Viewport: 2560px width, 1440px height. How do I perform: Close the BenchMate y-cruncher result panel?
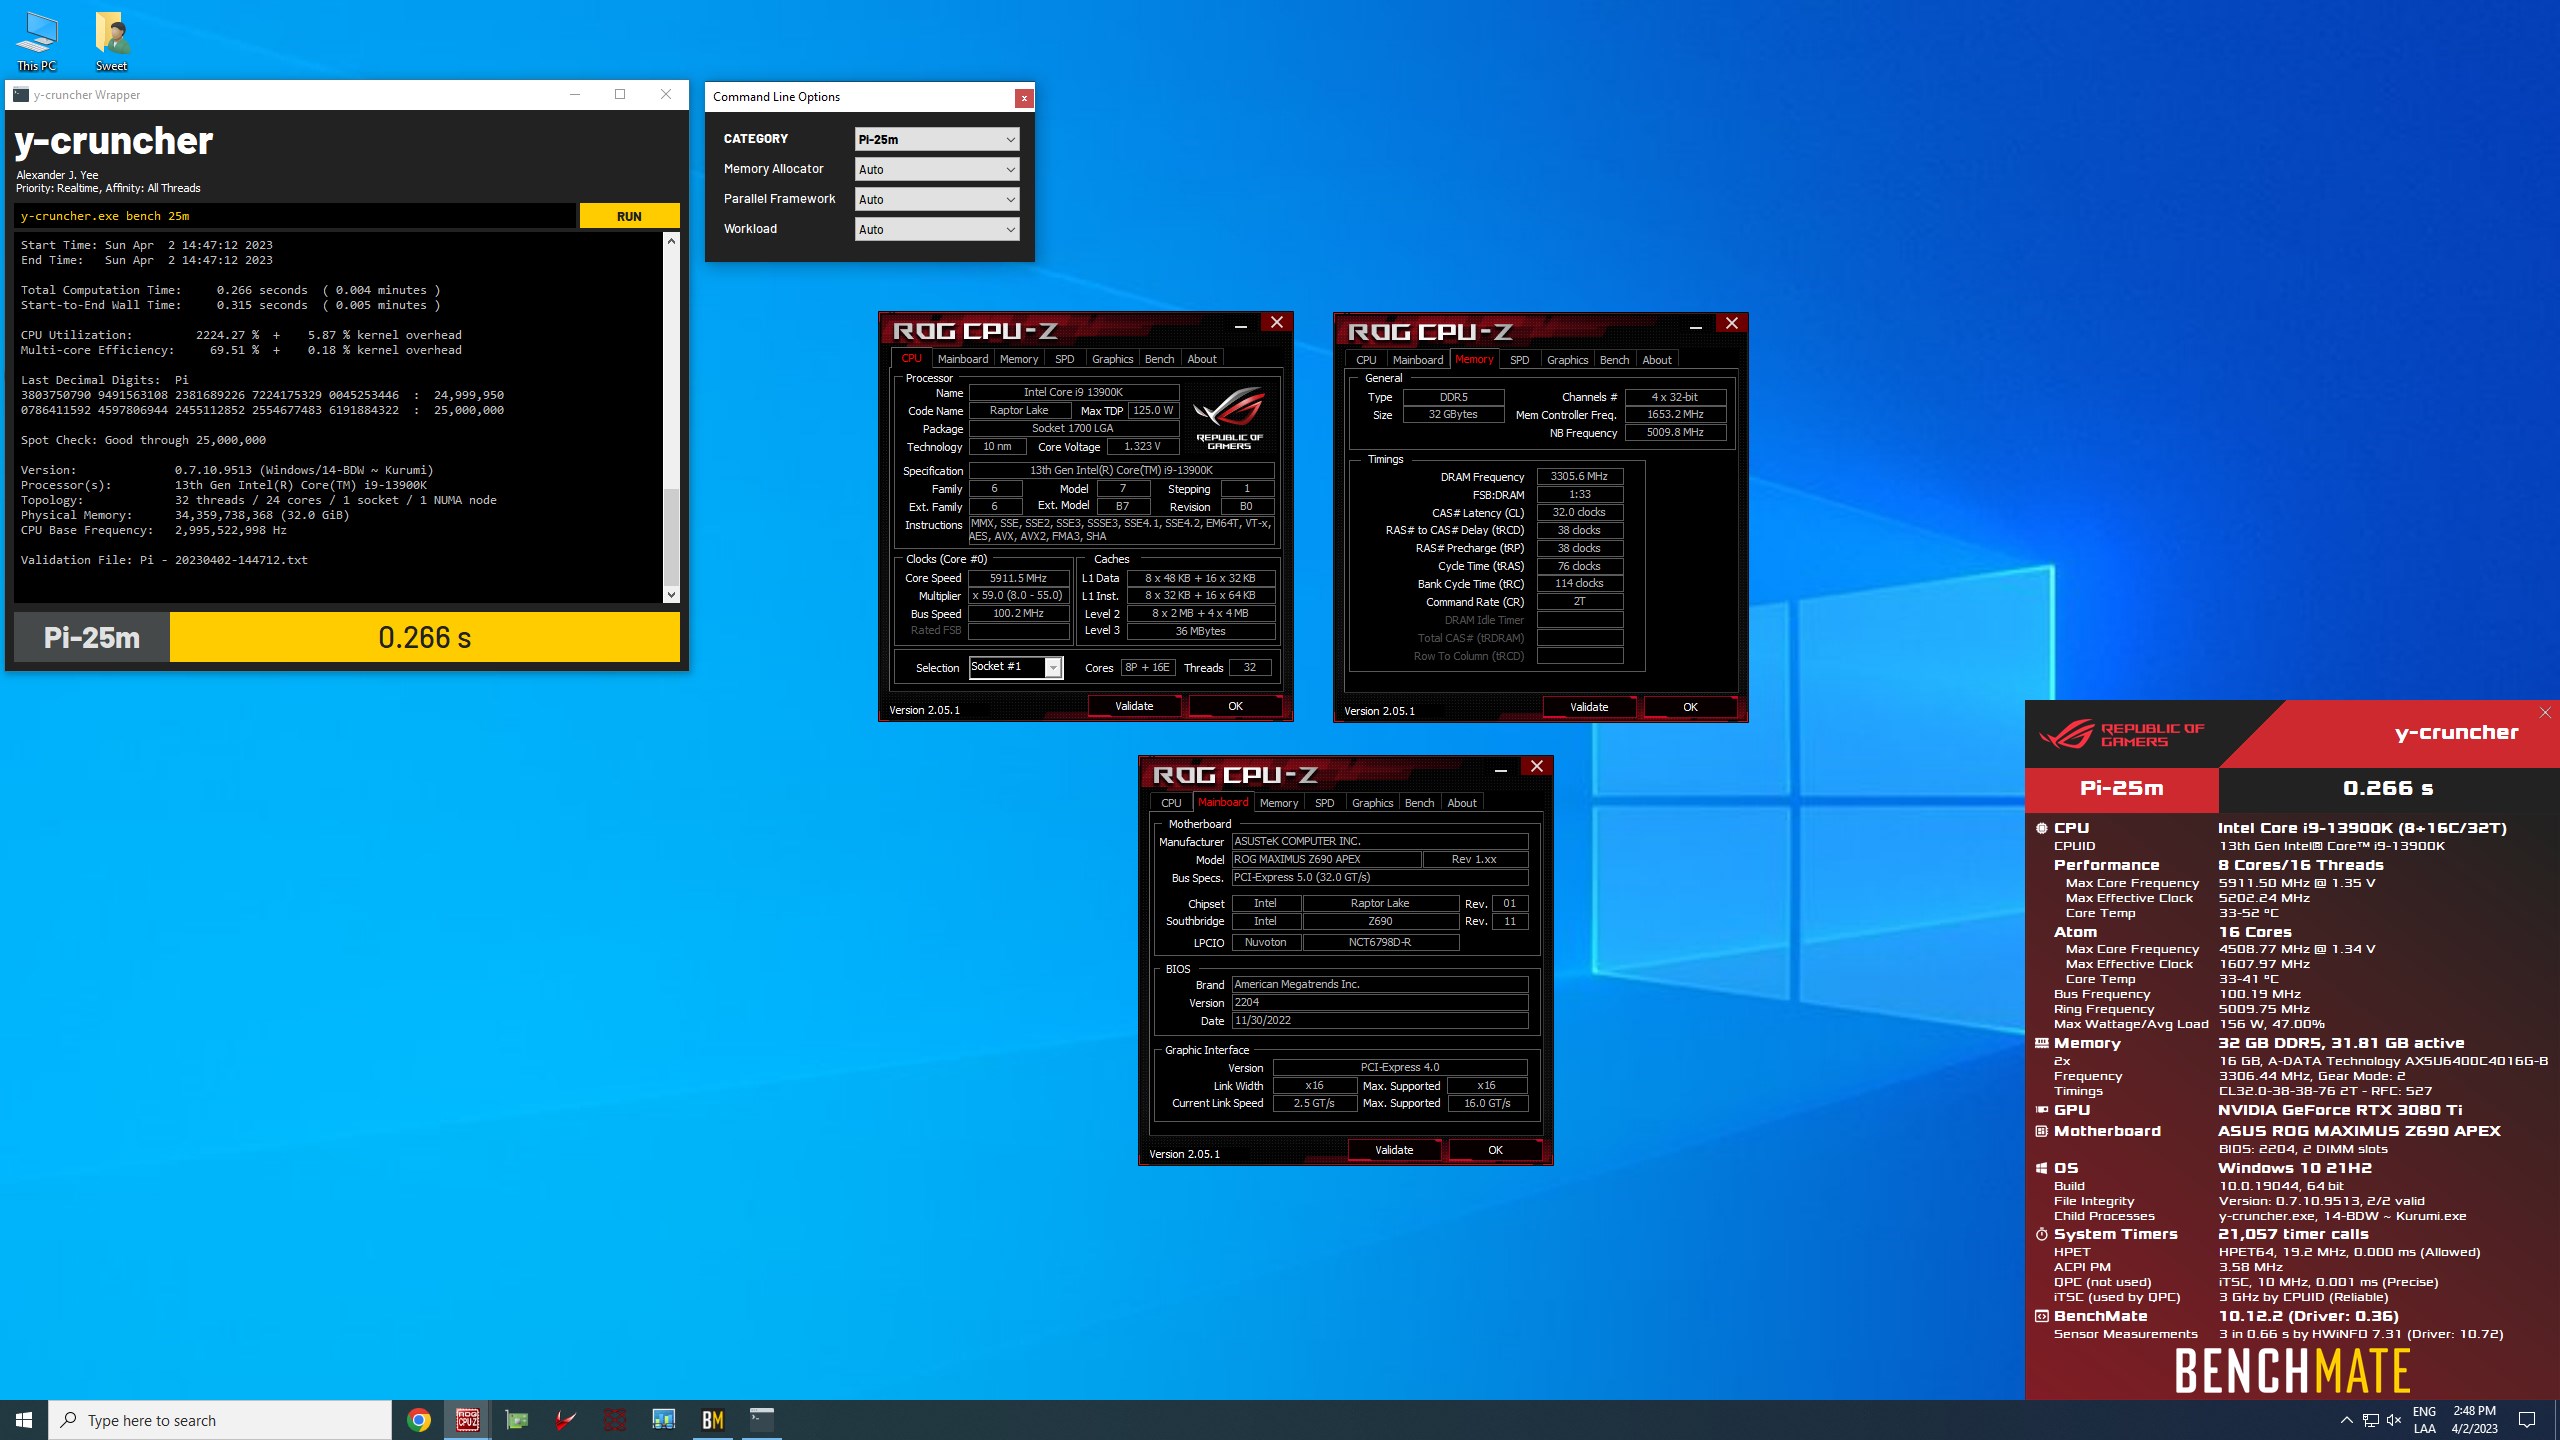click(x=2545, y=712)
